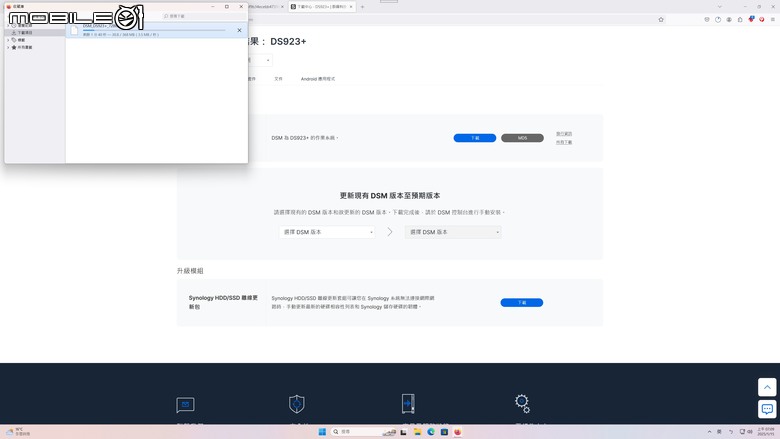Download the Synology HDD/SSD offline update pack
This screenshot has height=439, width=780.
point(522,302)
